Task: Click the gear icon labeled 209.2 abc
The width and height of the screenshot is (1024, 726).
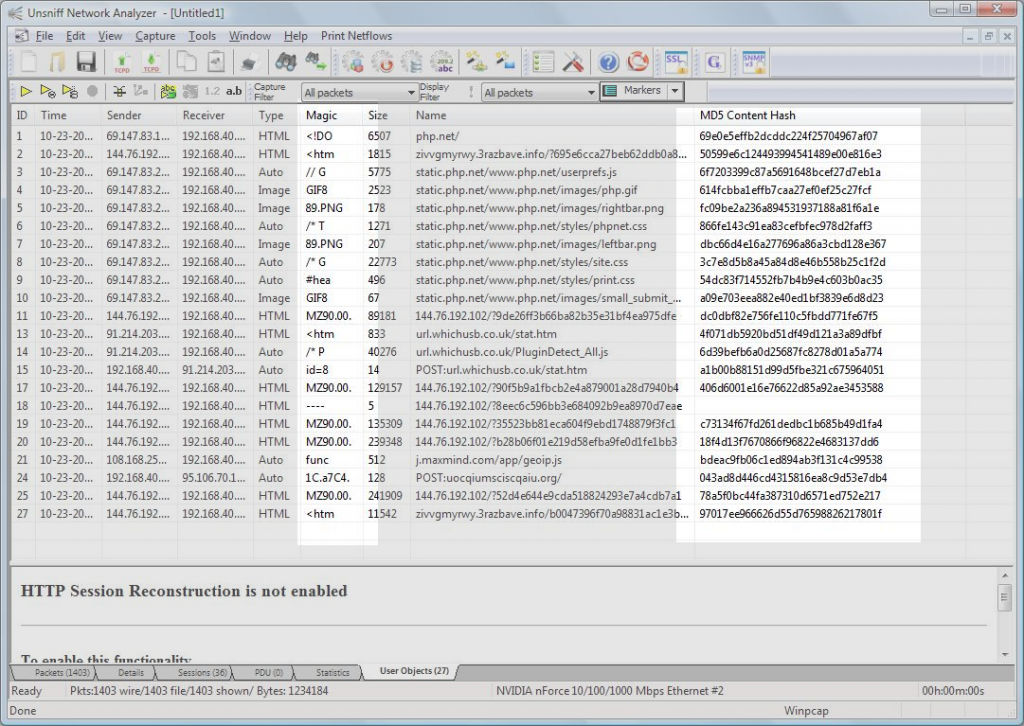Action: pyautogui.click(x=442, y=62)
